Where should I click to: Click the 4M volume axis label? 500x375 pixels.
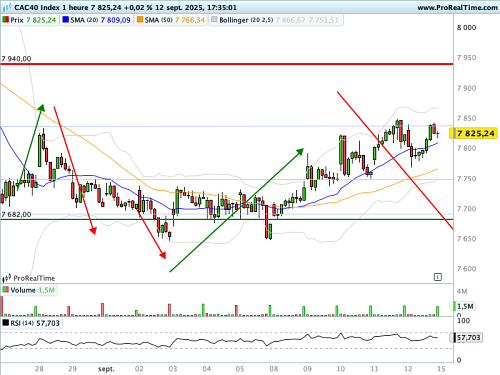(462, 291)
